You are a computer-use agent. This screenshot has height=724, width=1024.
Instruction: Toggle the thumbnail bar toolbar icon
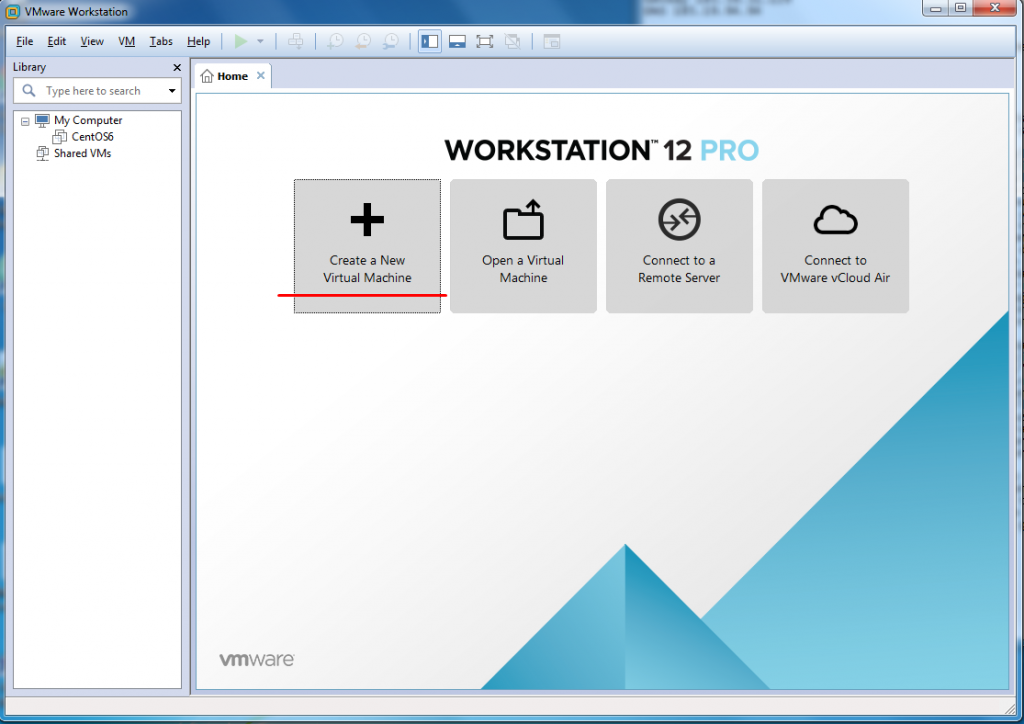457,41
